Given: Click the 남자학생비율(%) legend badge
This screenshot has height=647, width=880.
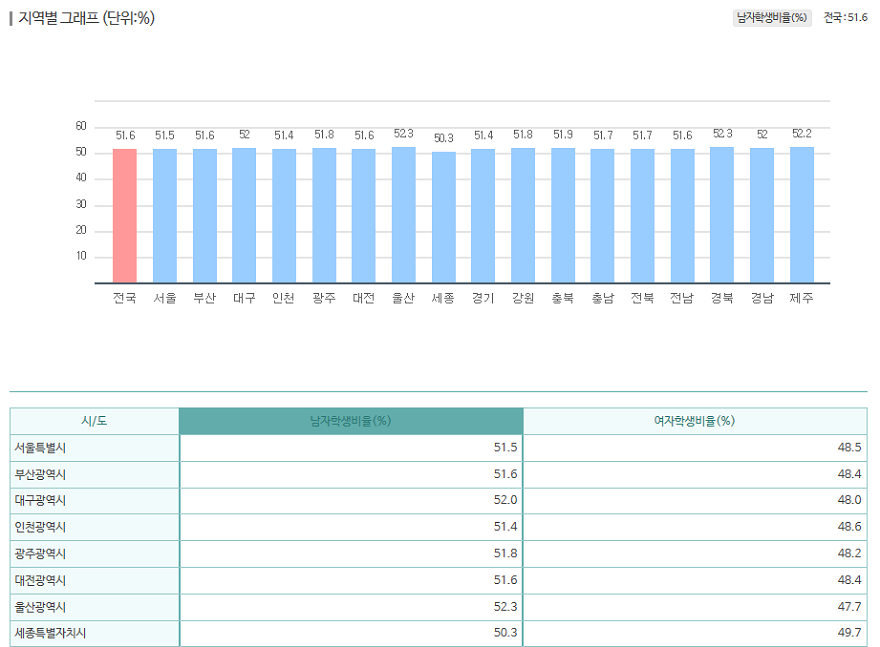Looking at the screenshot, I should 772,18.
